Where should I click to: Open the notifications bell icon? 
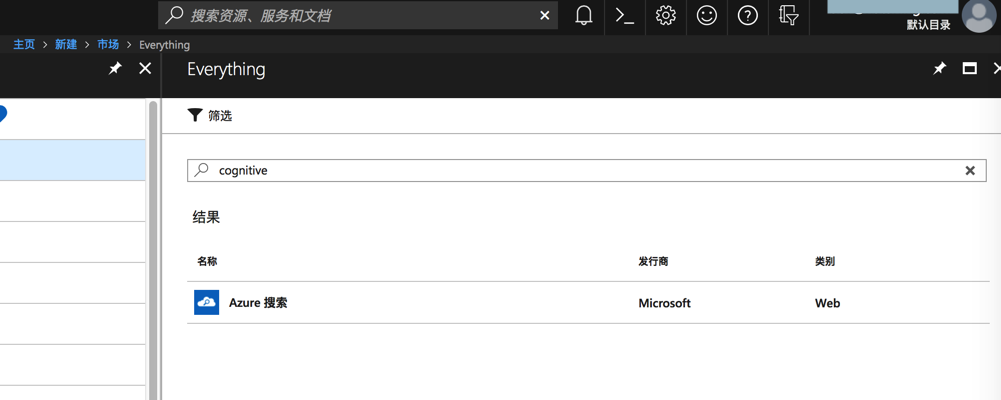(x=584, y=15)
